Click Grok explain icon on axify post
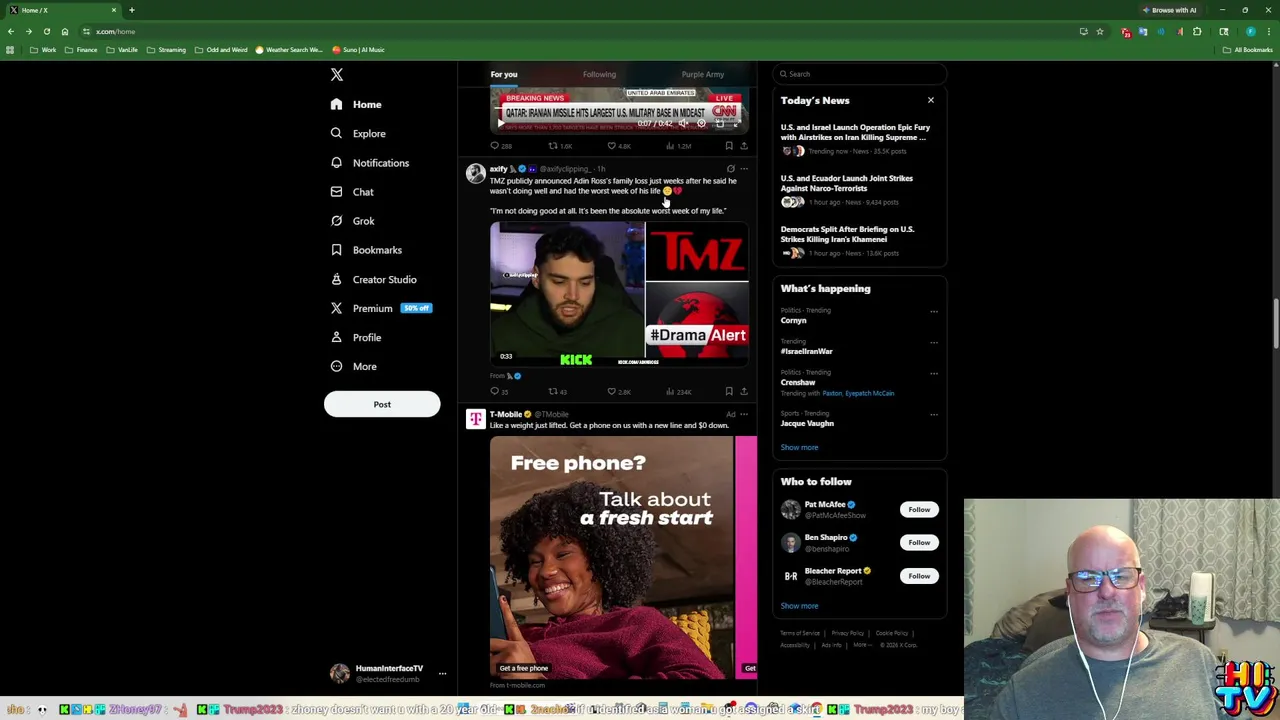 click(x=731, y=169)
